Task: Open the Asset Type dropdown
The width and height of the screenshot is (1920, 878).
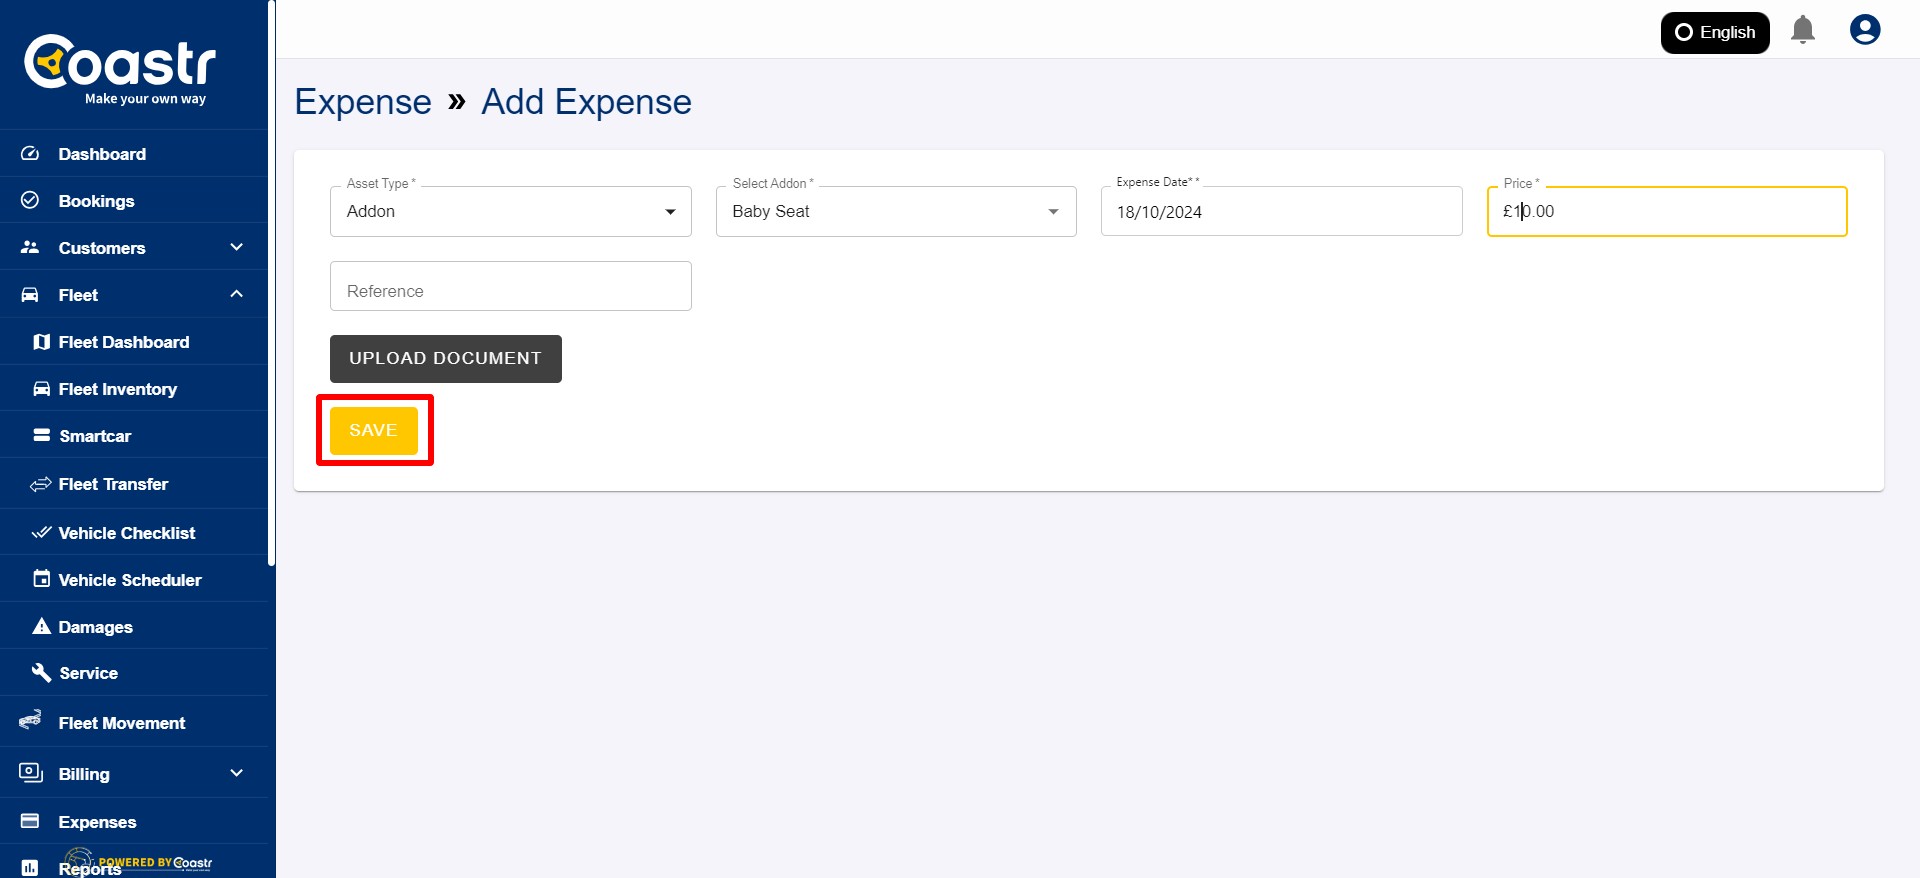Action: 511,211
